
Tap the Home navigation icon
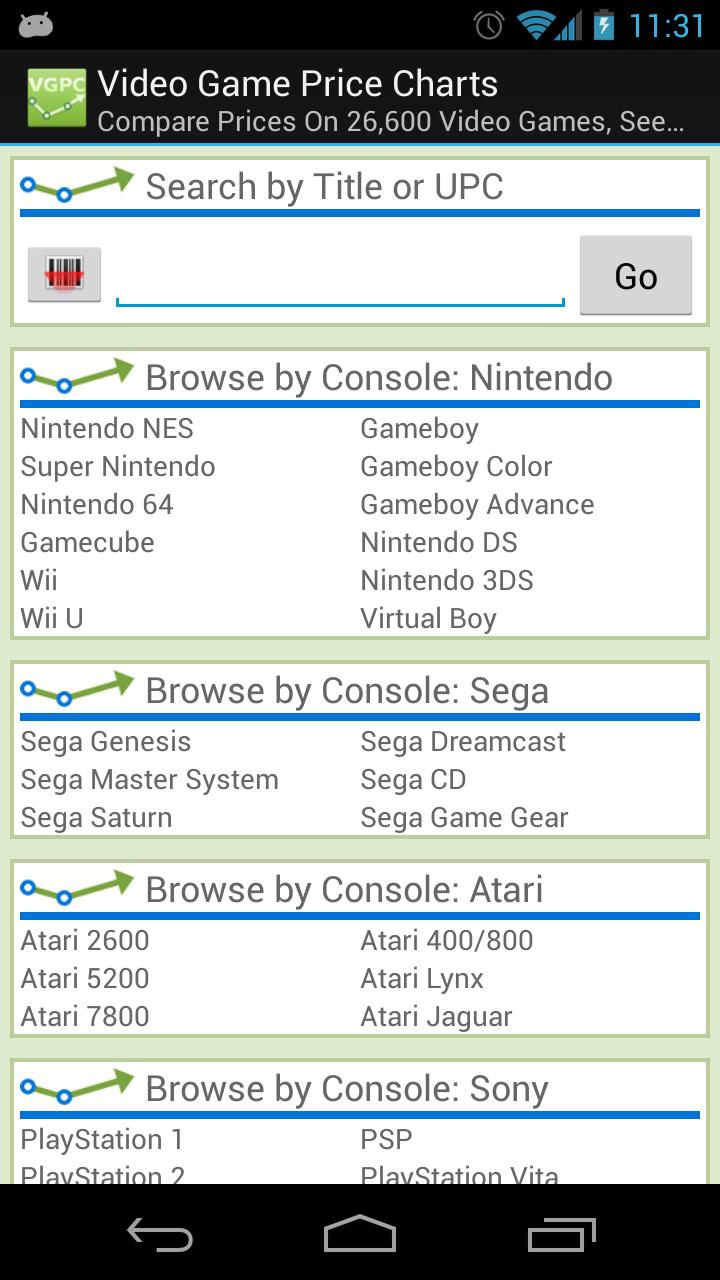coord(360,1236)
